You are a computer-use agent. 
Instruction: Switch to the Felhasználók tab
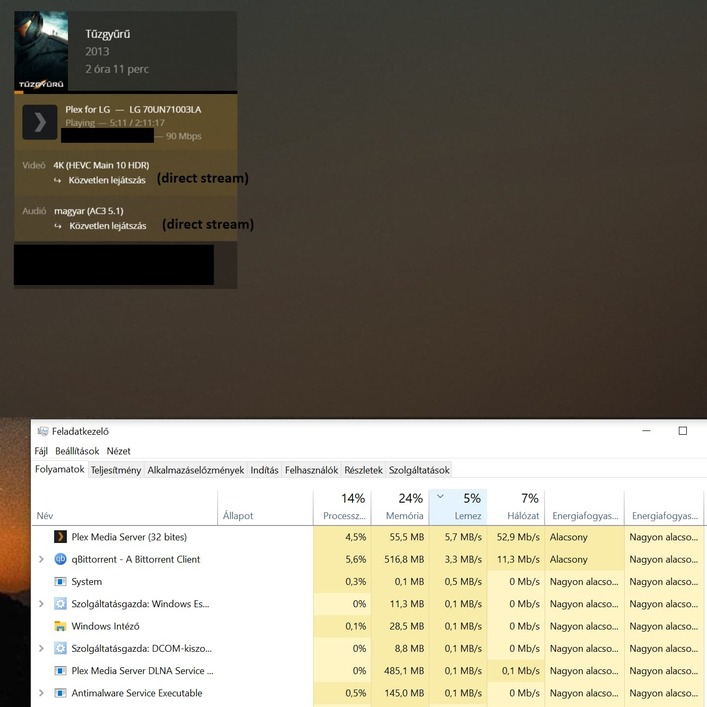(x=311, y=470)
